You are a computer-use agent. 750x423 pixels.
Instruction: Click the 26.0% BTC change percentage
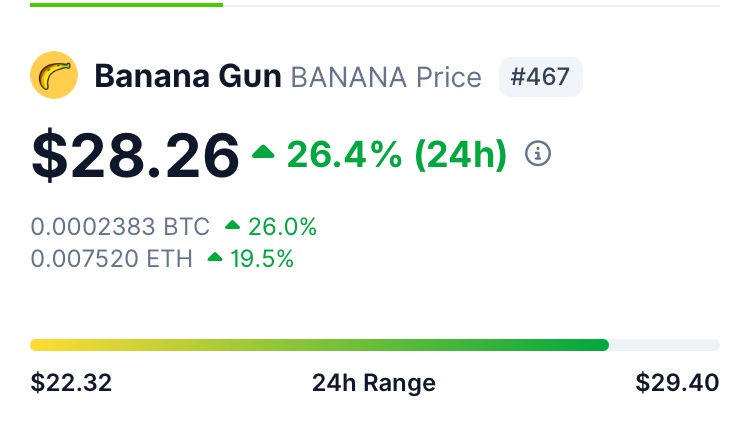283,227
